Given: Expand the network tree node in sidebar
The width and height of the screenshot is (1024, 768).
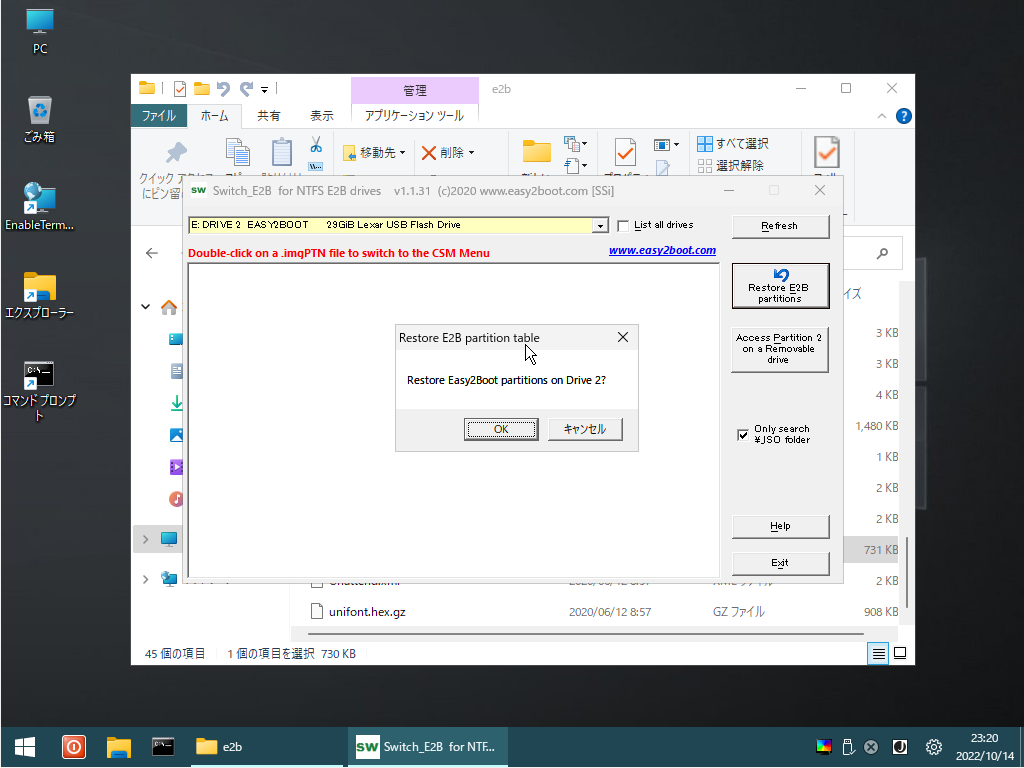Looking at the screenshot, I should 146,579.
